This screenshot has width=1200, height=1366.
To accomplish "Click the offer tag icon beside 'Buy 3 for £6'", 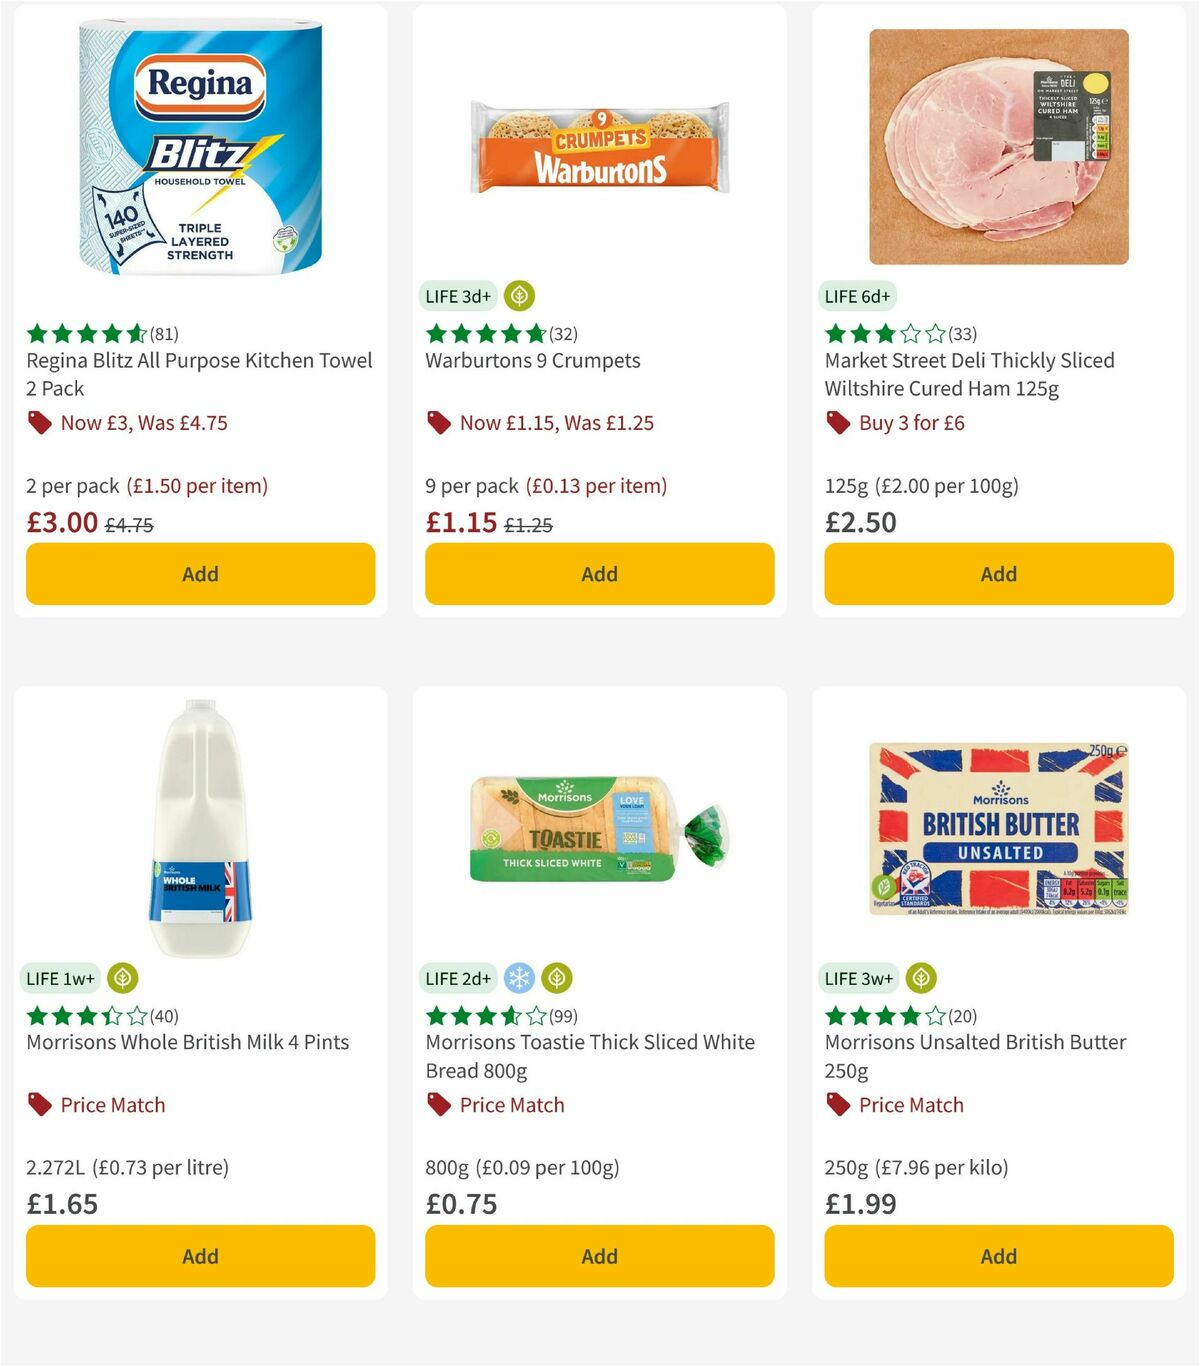I will point(836,423).
